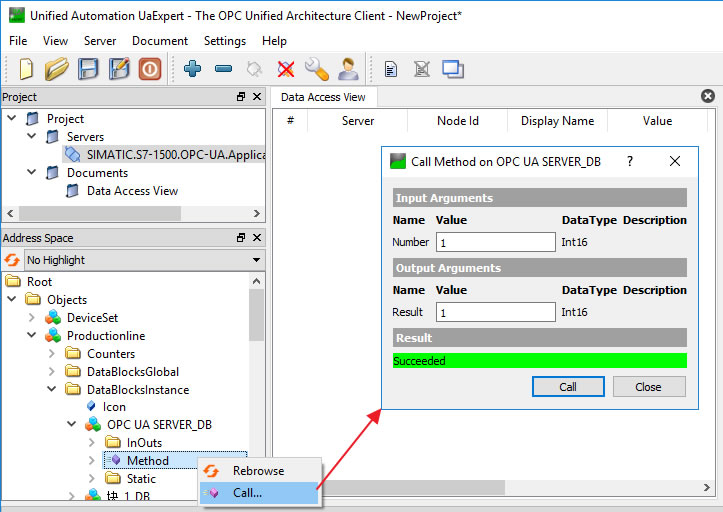Open the File menu
The width and height of the screenshot is (723, 512).
(x=18, y=41)
